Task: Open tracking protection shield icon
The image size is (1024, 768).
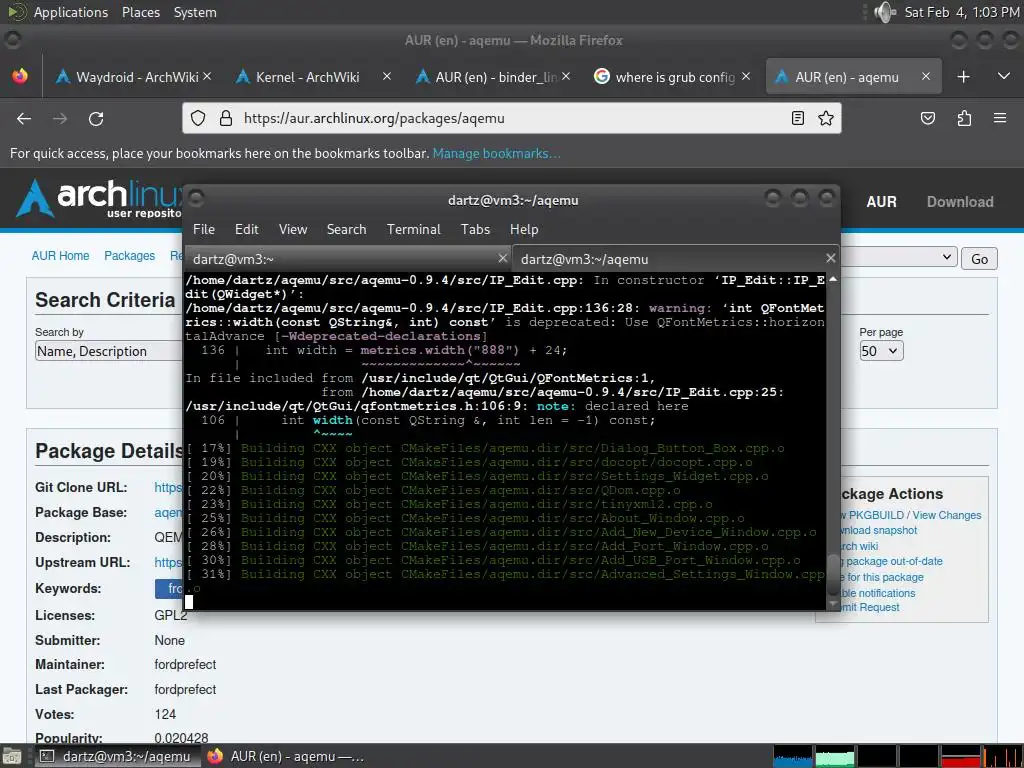Action: pyautogui.click(x=198, y=118)
